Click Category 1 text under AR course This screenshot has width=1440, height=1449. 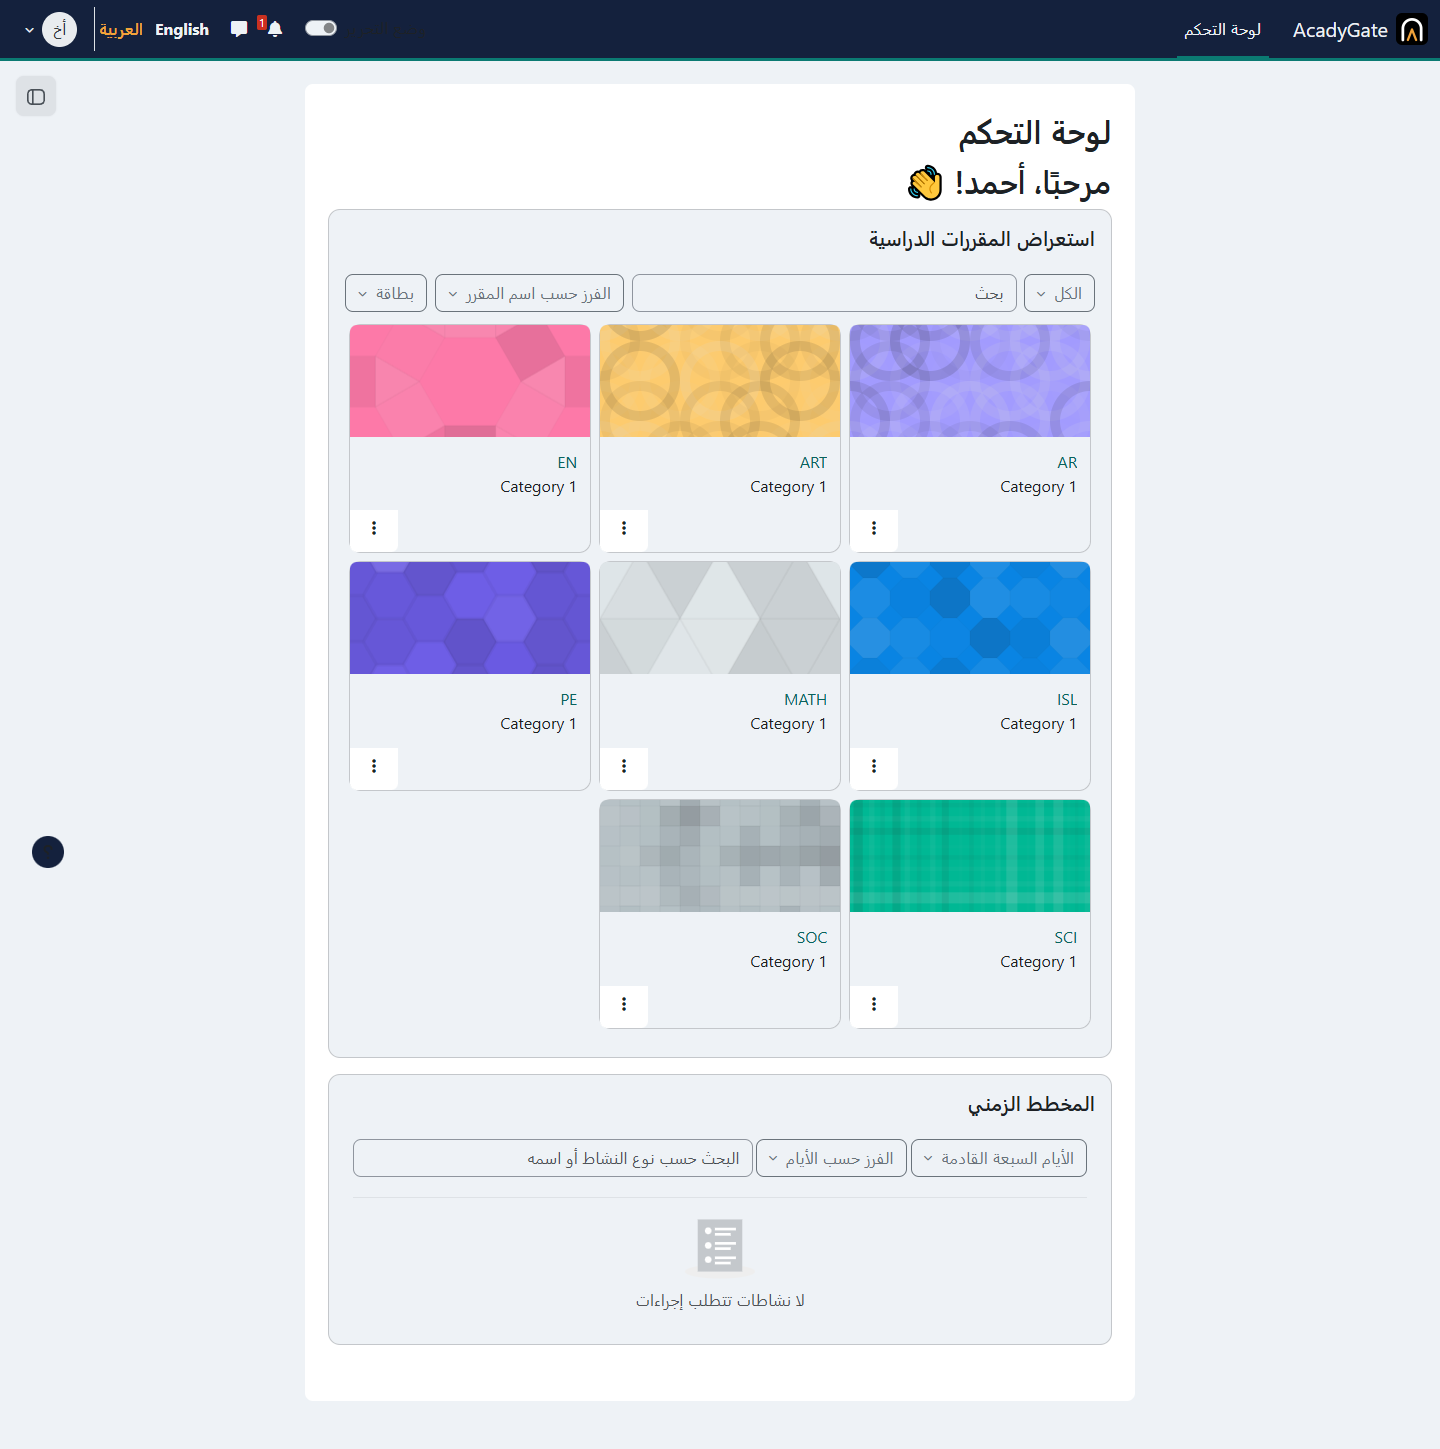[x=1038, y=487]
